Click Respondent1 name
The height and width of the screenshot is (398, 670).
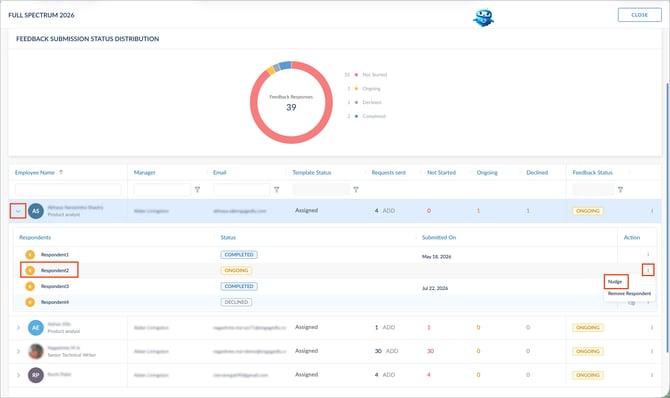click(55, 255)
